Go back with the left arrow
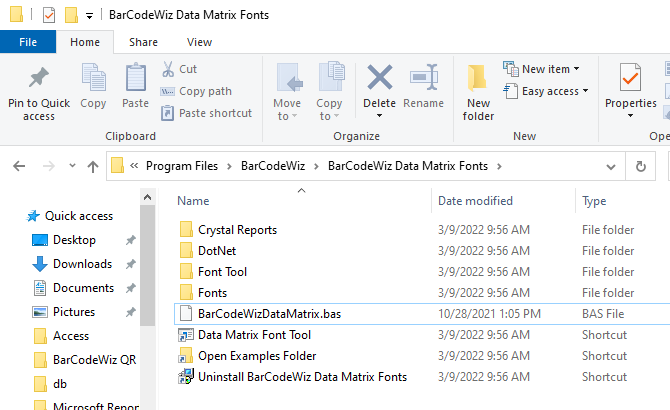Viewport: 670px width, 410px height. [x=19, y=166]
